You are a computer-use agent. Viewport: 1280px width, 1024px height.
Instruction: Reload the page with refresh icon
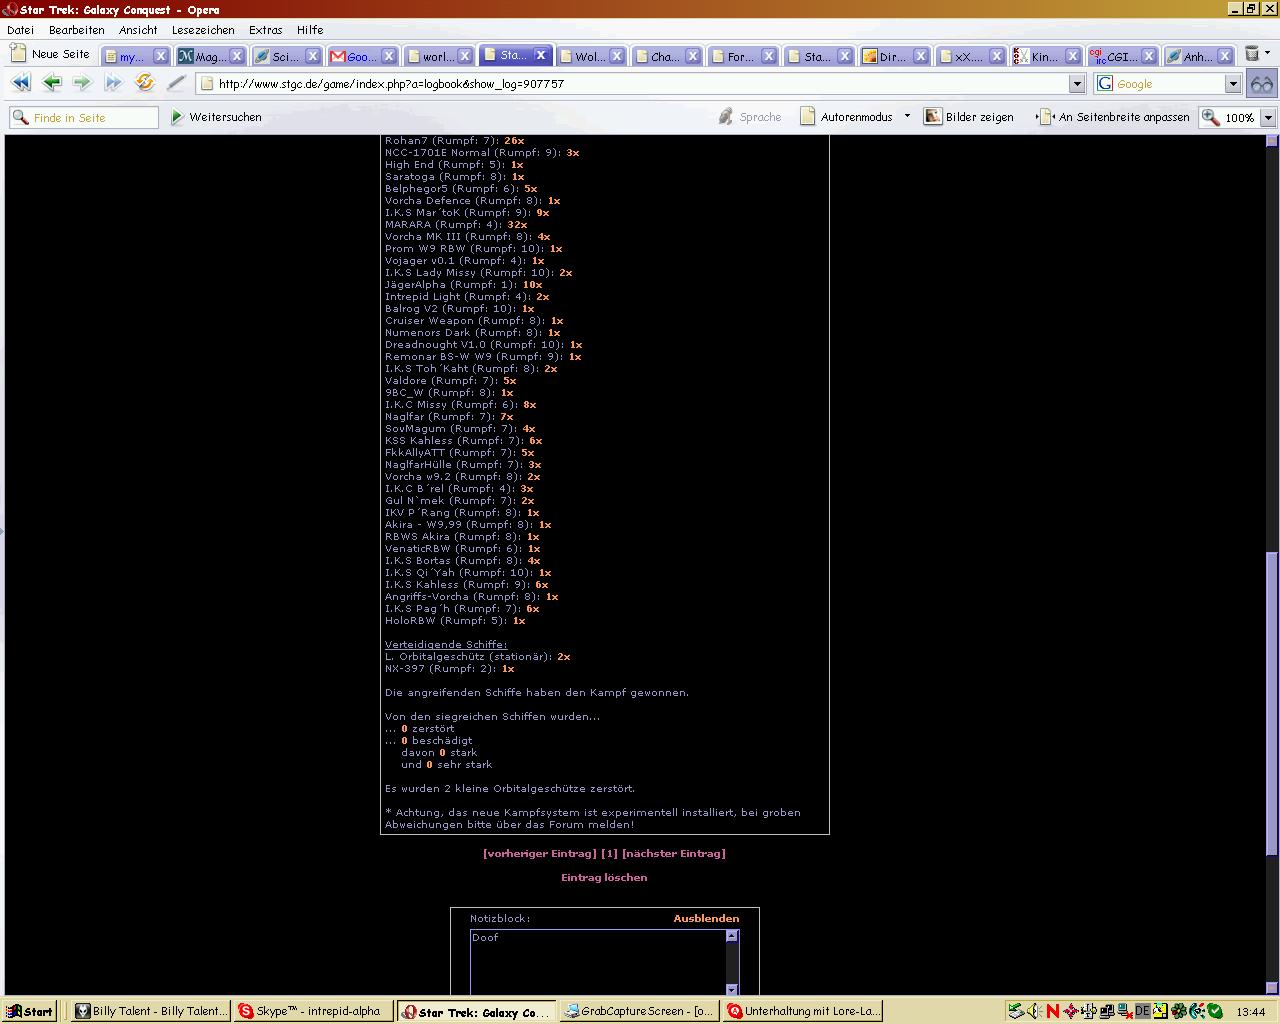point(145,84)
